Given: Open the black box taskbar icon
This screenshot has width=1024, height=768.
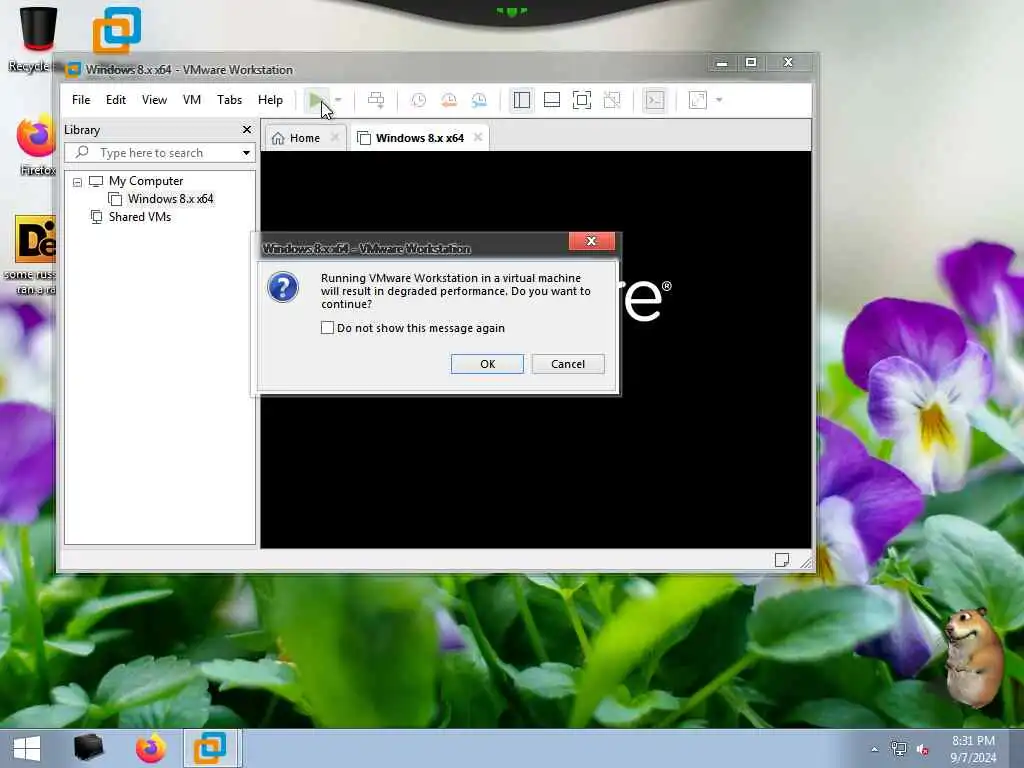Looking at the screenshot, I should (x=89, y=748).
